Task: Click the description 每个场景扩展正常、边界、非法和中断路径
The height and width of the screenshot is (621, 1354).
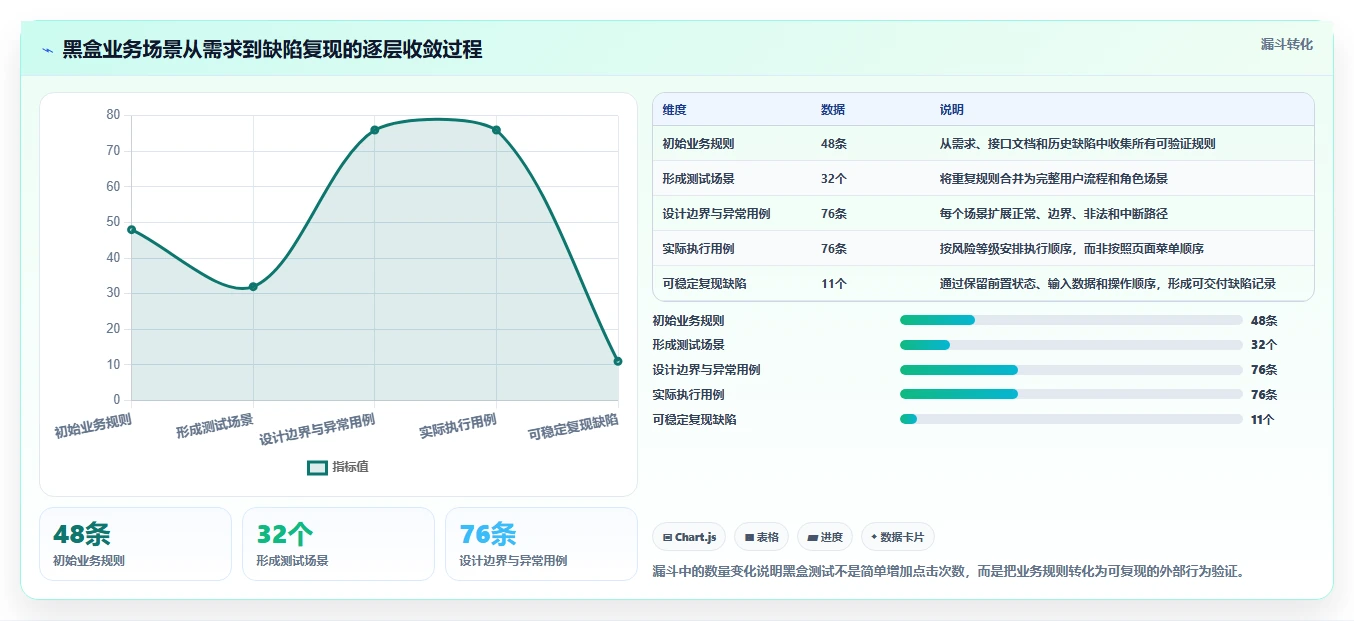Action: point(1054,214)
